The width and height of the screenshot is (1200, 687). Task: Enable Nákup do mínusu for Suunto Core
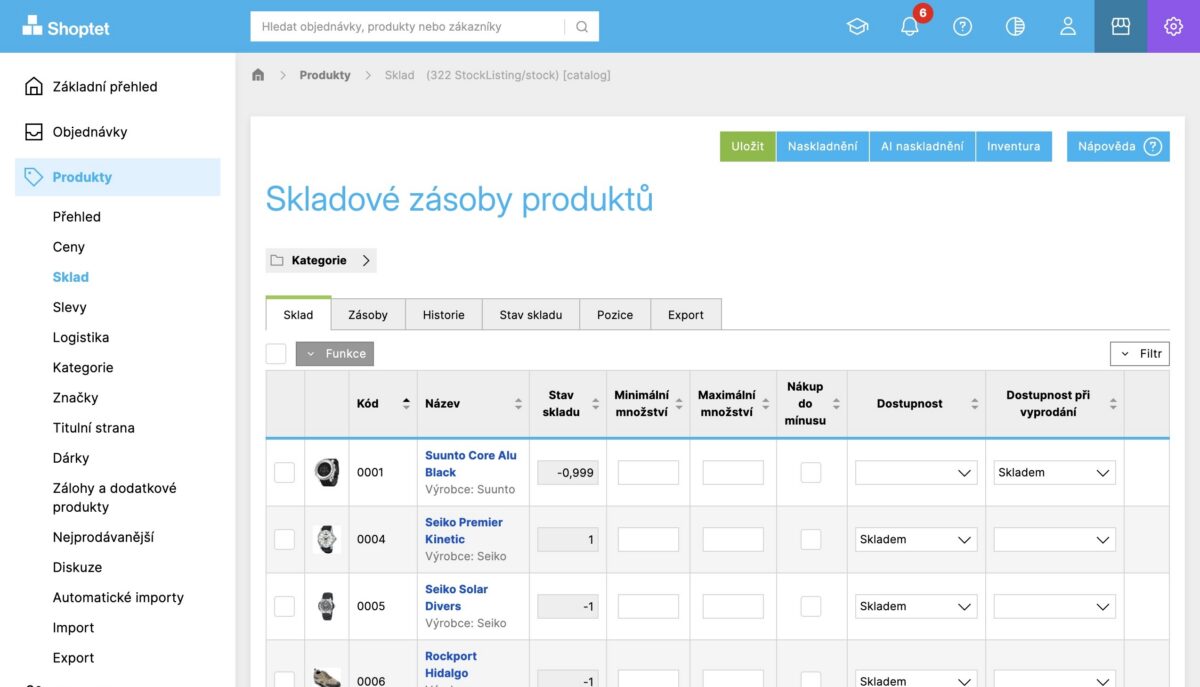click(x=811, y=472)
